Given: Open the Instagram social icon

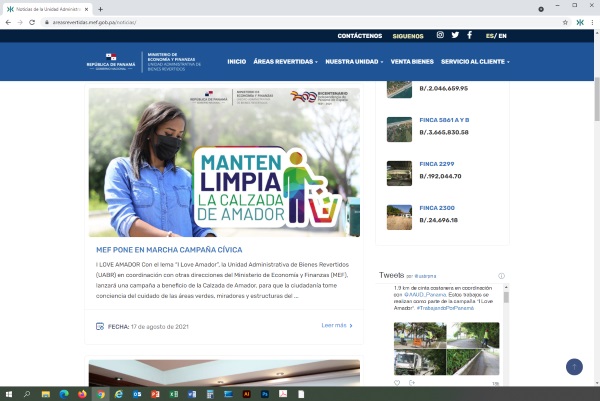Looking at the screenshot, I should (440, 35).
